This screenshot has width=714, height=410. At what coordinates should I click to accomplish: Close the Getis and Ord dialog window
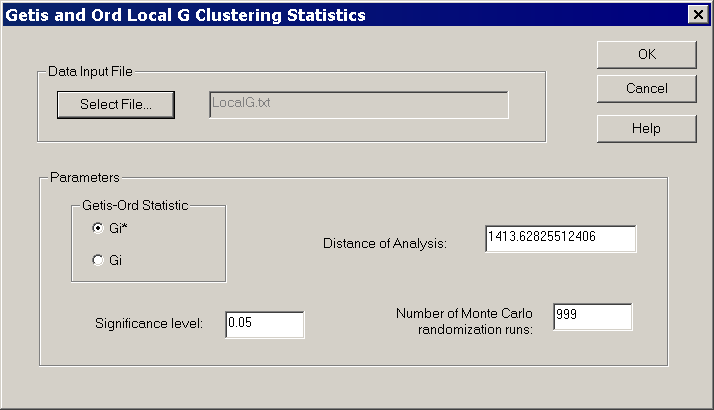[698, 15]
